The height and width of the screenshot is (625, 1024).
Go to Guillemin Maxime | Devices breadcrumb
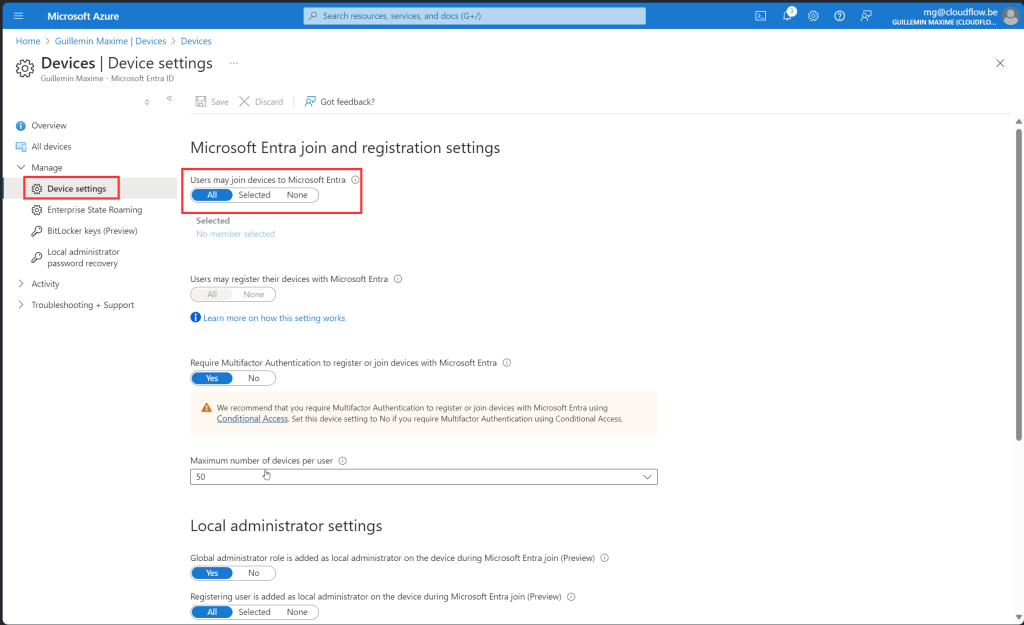(x=110, y=40)
